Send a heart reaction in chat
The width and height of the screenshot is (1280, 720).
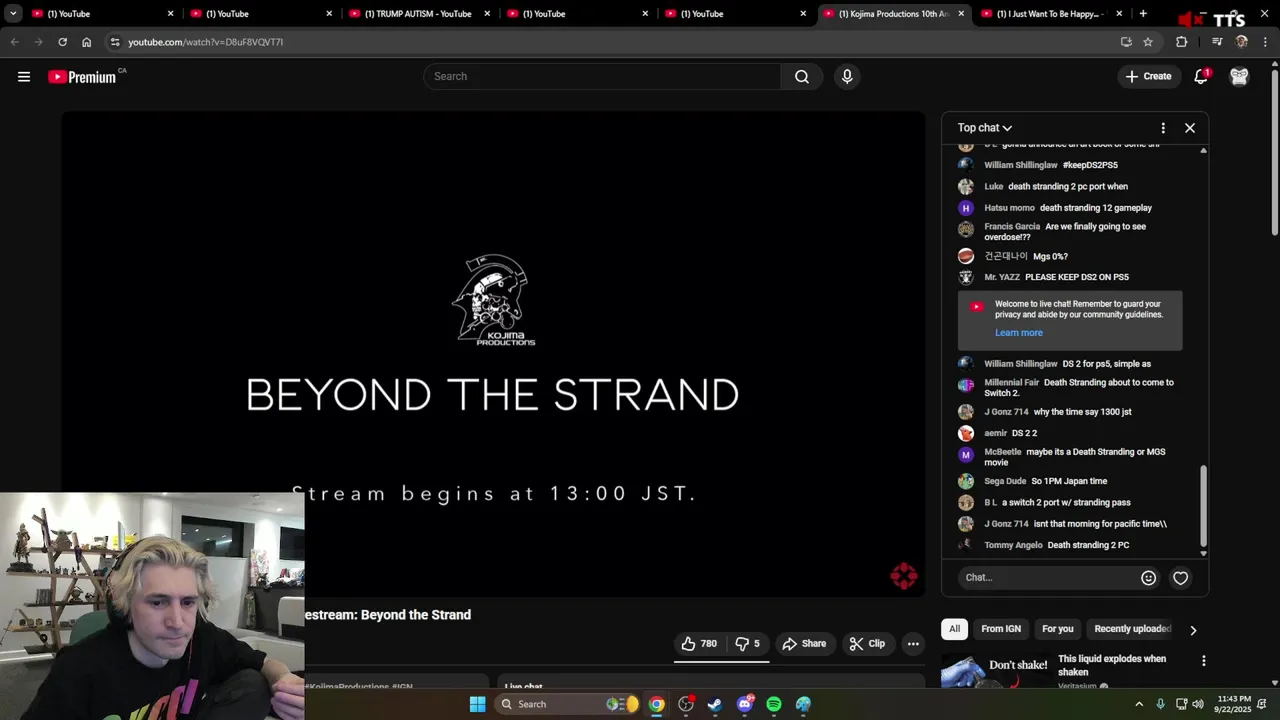(x=1181, y=578)
